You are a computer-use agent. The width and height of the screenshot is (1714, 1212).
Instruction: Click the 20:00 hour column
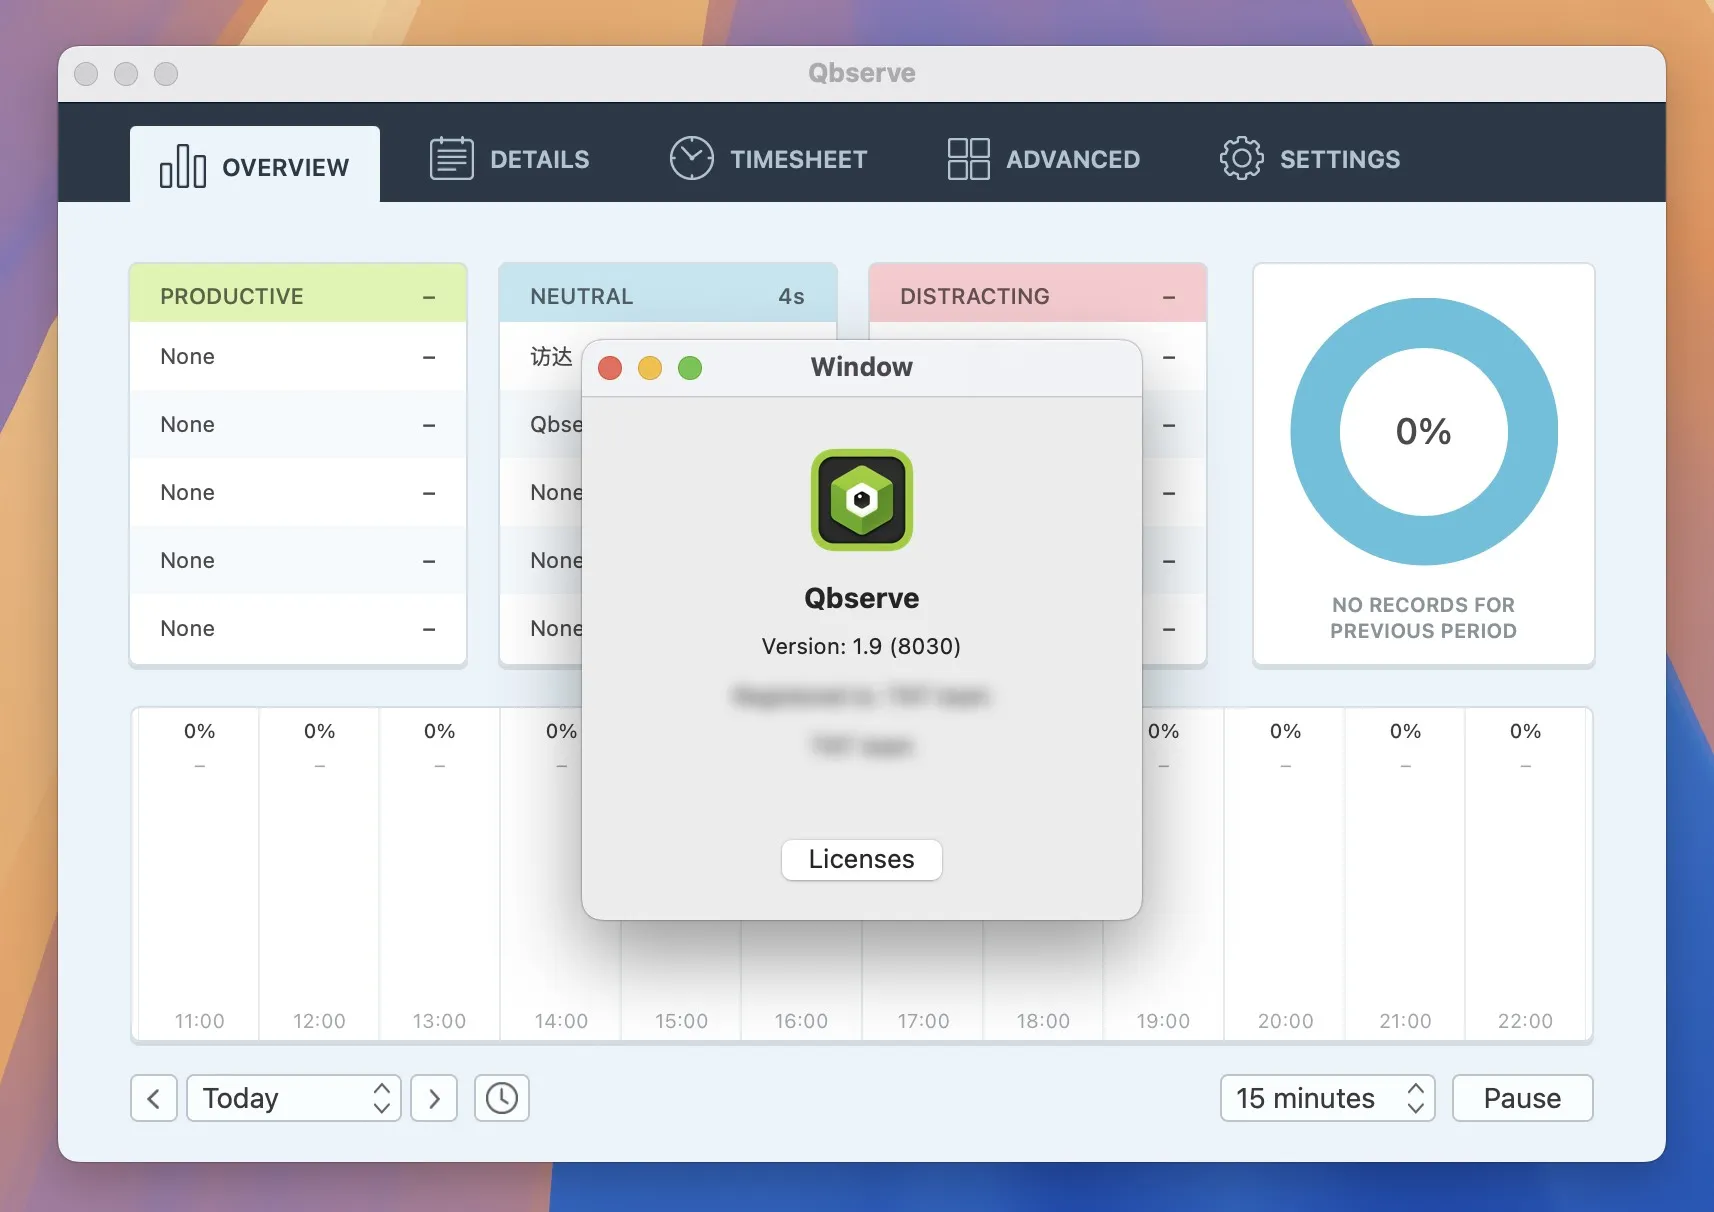pos(1285,875)
